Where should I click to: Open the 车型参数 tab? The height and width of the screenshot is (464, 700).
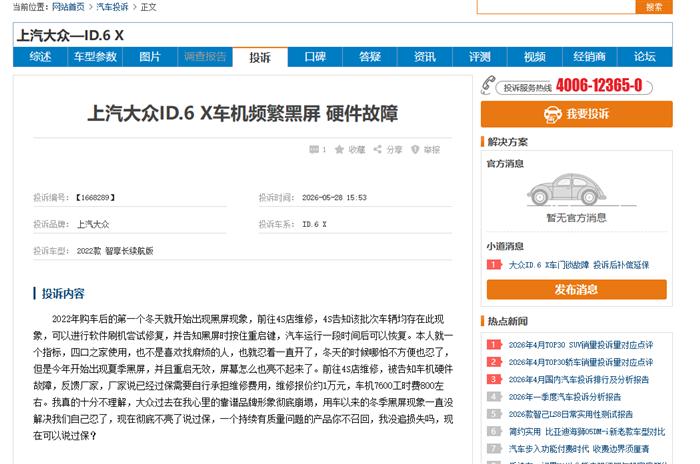click(x=95, y=57)
